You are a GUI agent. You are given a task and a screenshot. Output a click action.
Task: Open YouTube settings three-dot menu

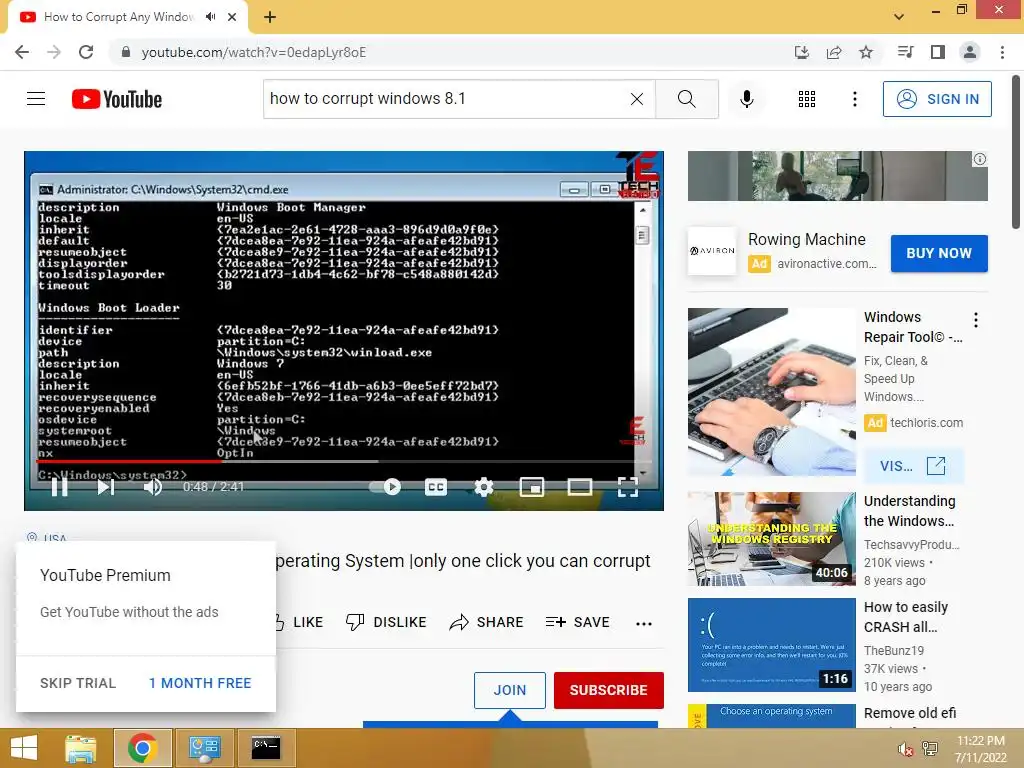855,99
